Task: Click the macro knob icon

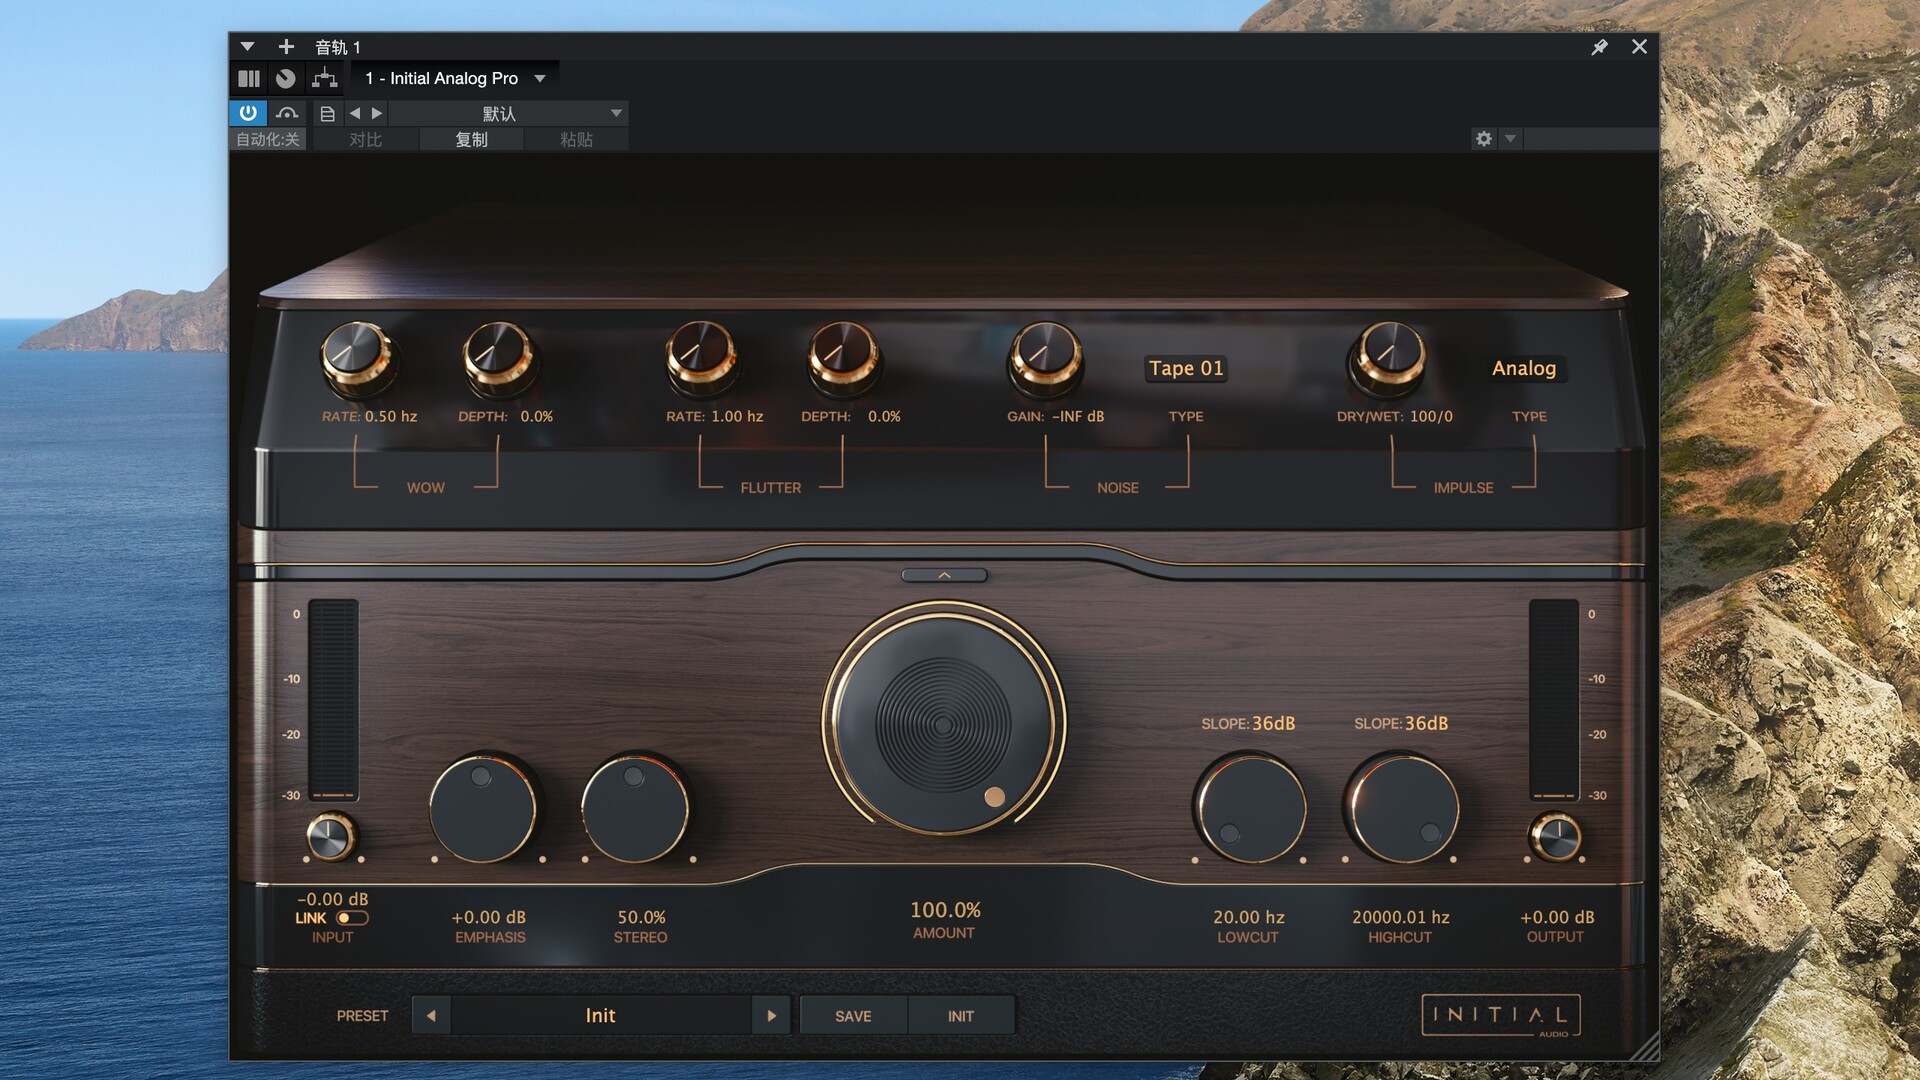Action: click(286, 78)
